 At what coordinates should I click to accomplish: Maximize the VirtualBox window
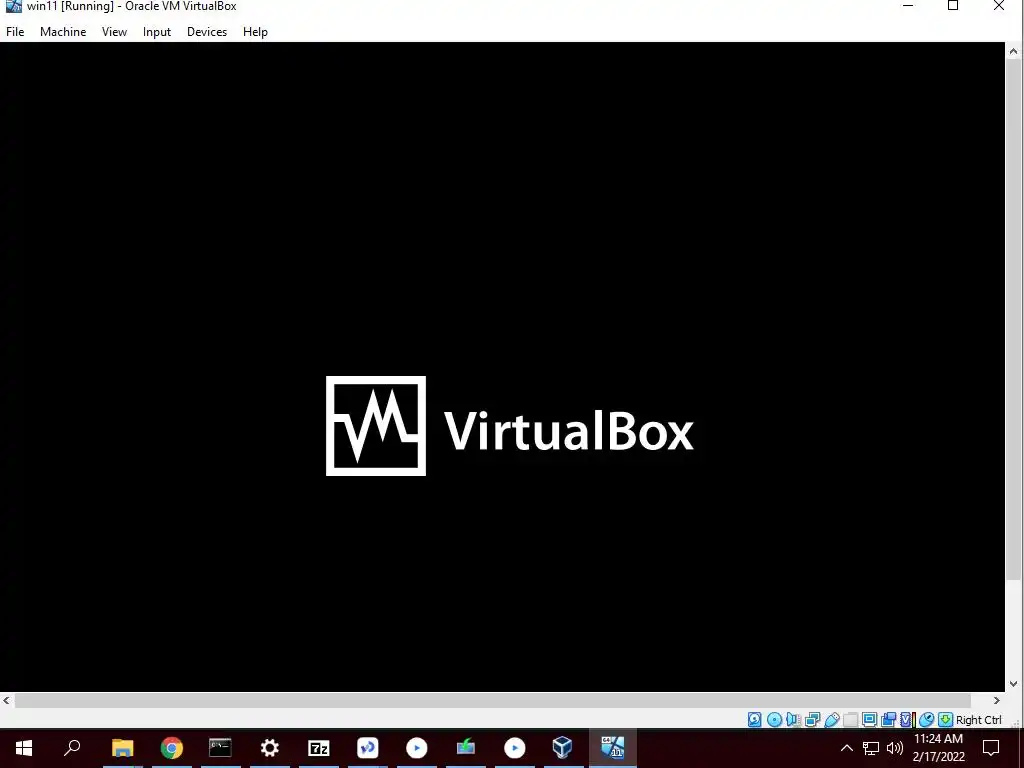coord(953,7)
